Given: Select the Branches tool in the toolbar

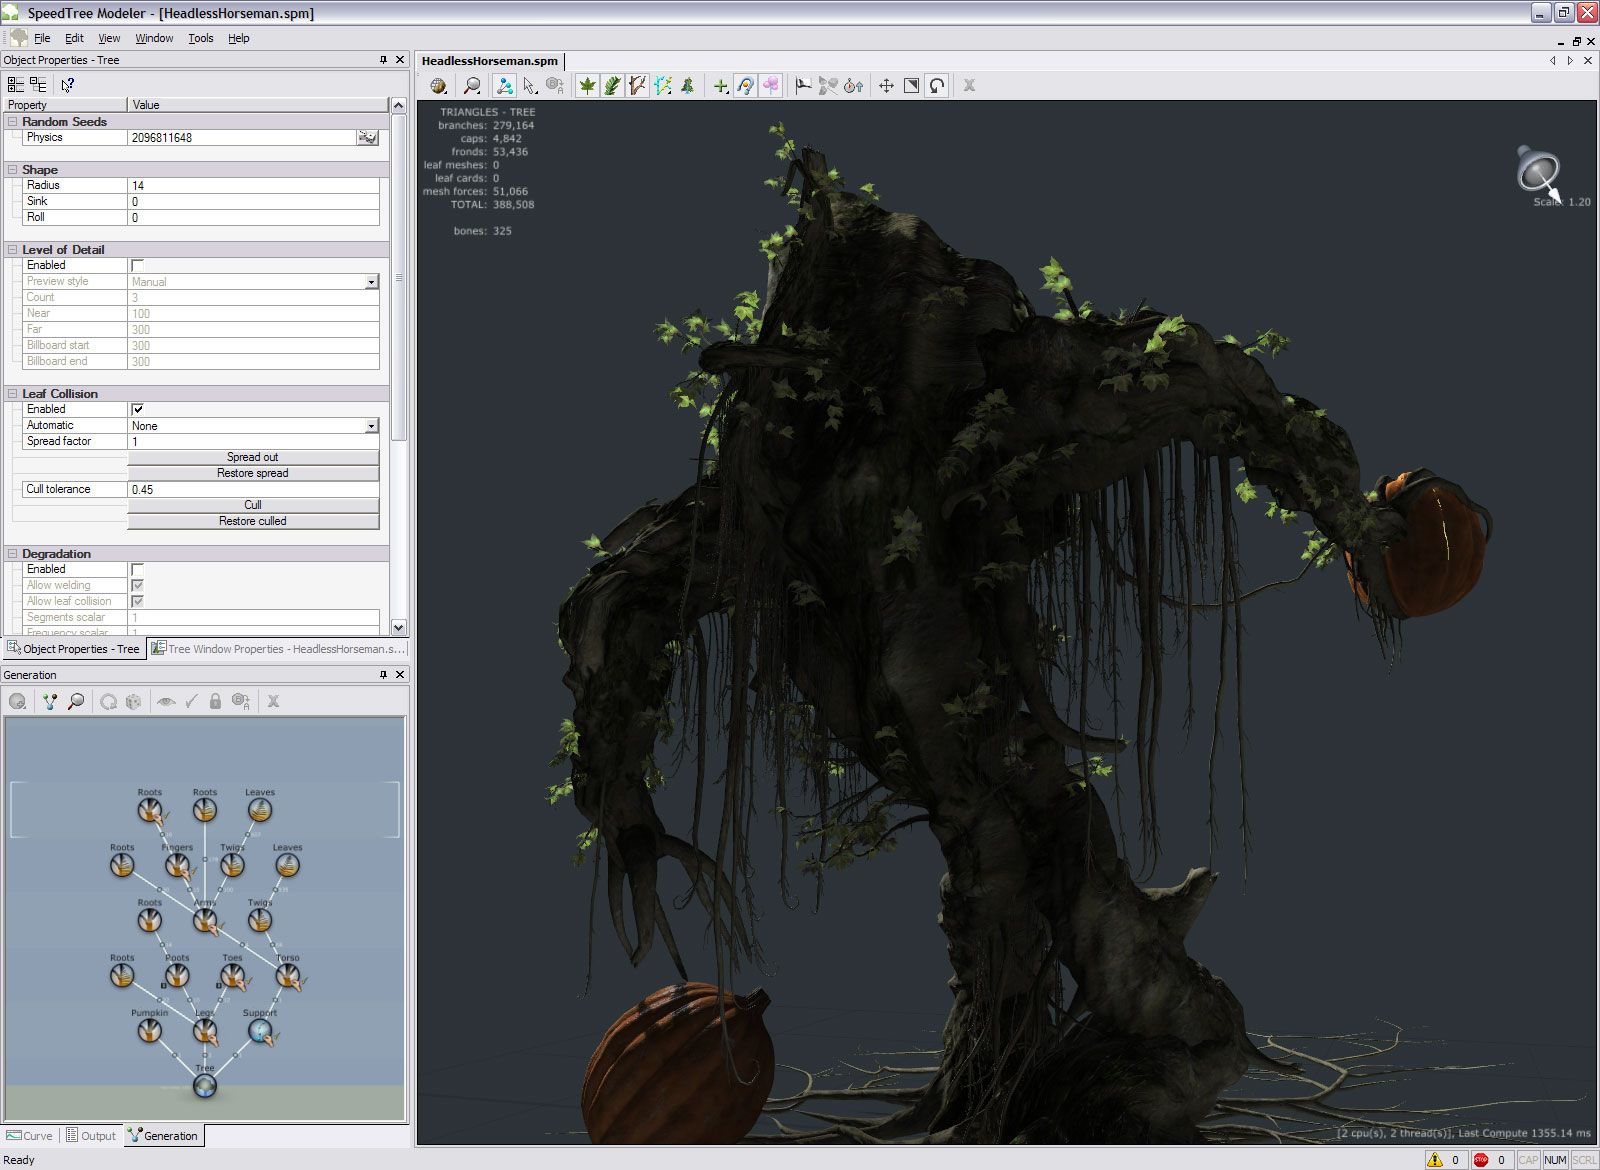Looking at the screenshot, I should (x=637, y=86).
